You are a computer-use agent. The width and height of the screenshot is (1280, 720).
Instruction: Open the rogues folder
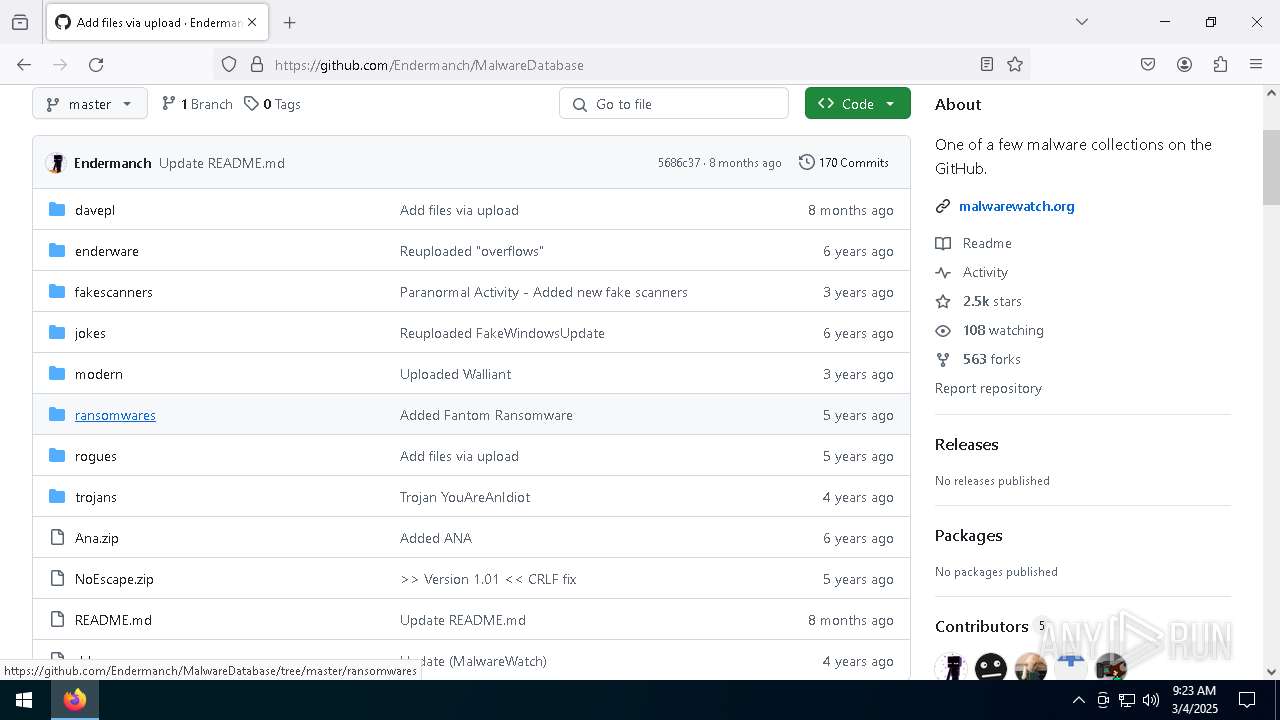pos(96,456)
